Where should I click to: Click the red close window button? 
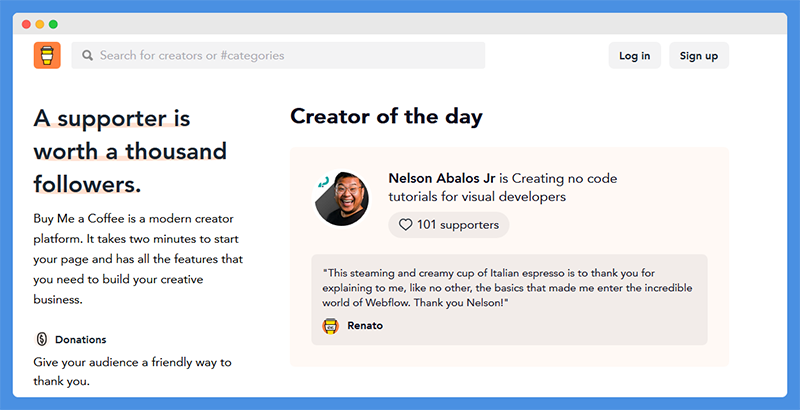click(x=27, y=24)
